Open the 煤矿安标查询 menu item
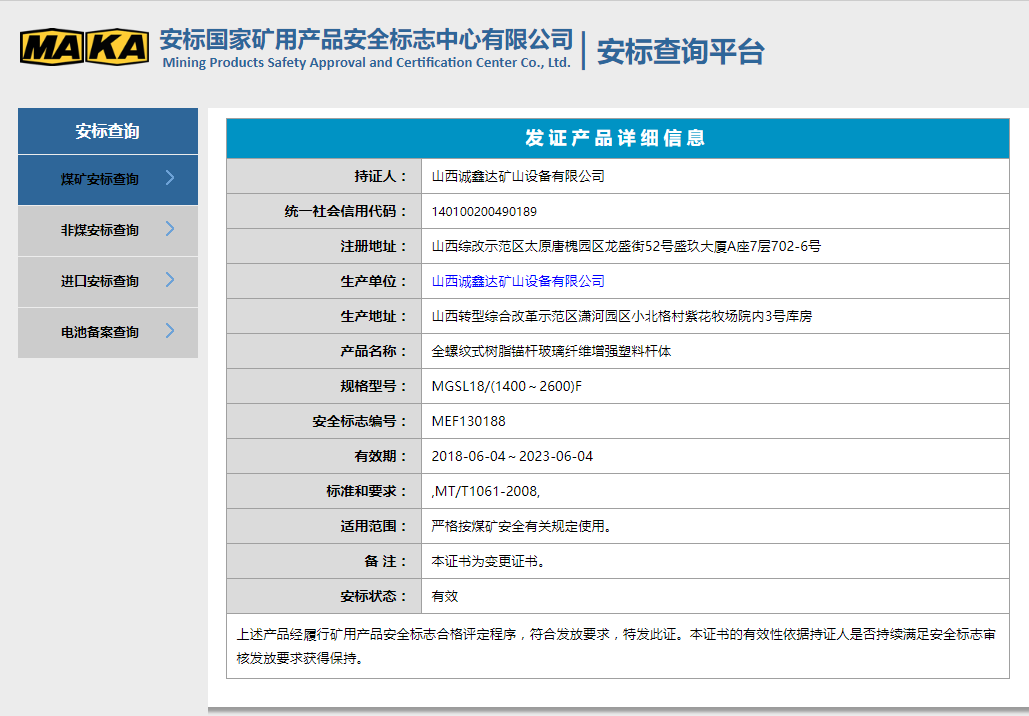 click(x=100, y=180)
